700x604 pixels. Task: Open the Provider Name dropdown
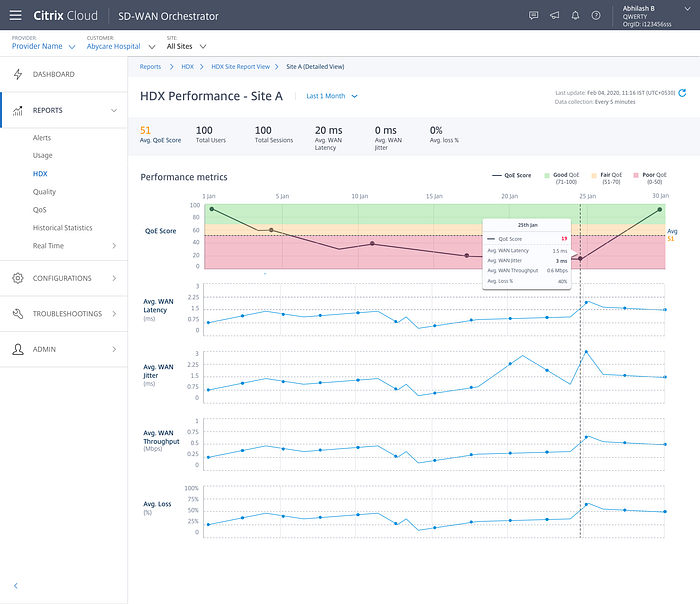click(x=43, y=46)
